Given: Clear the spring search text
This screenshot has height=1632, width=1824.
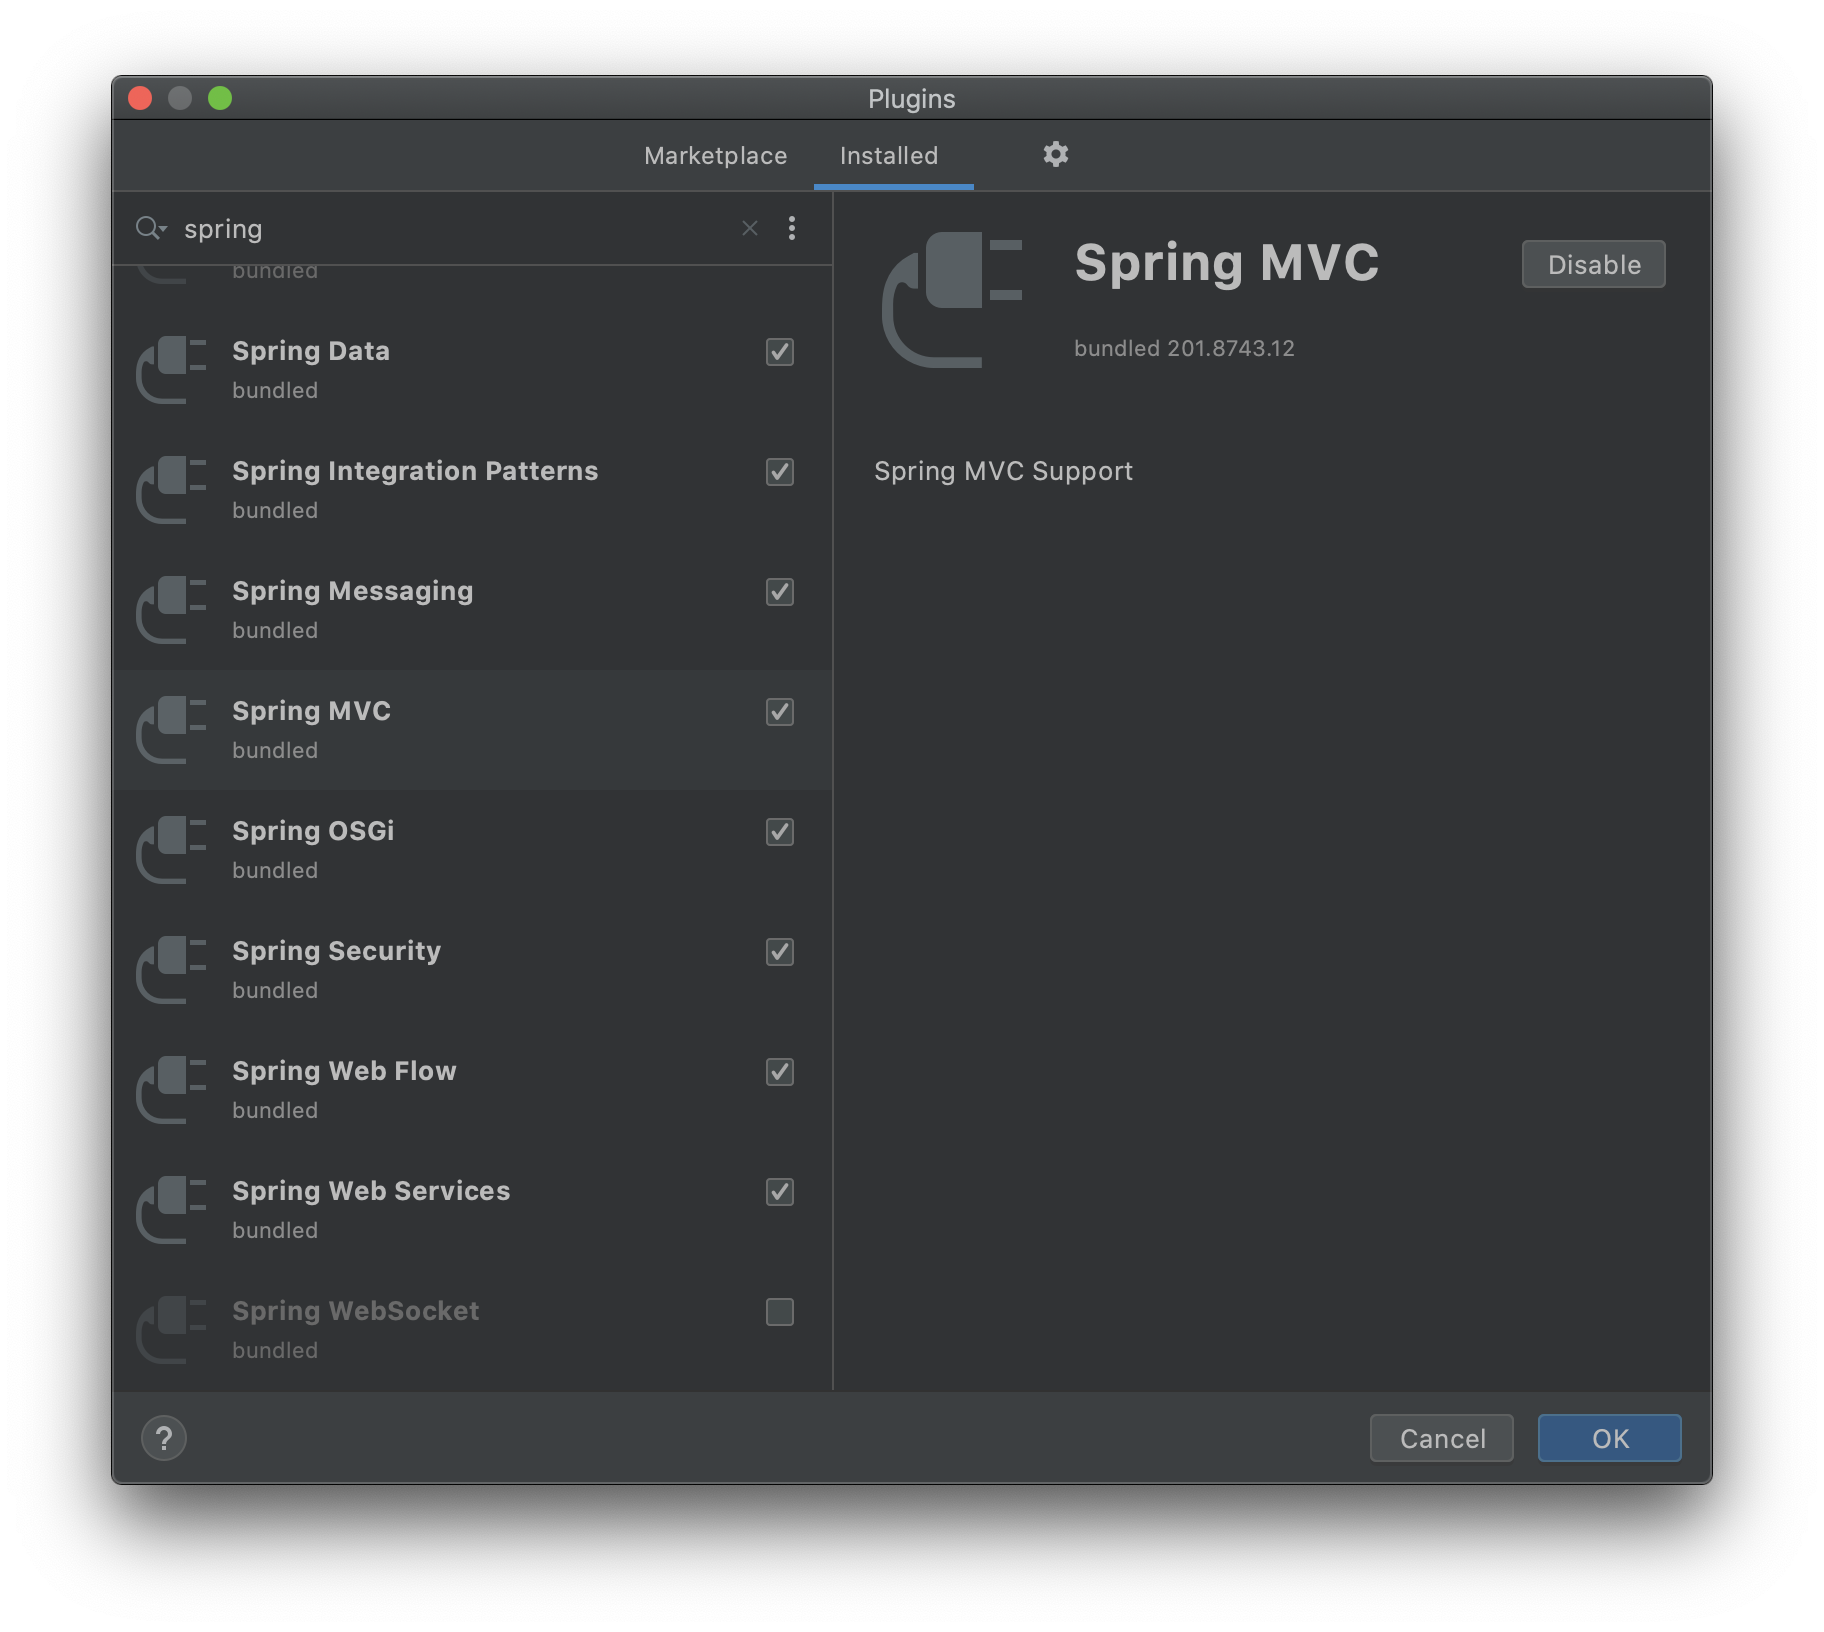Looking at the screenshot, I should click(x=749, y=228).
